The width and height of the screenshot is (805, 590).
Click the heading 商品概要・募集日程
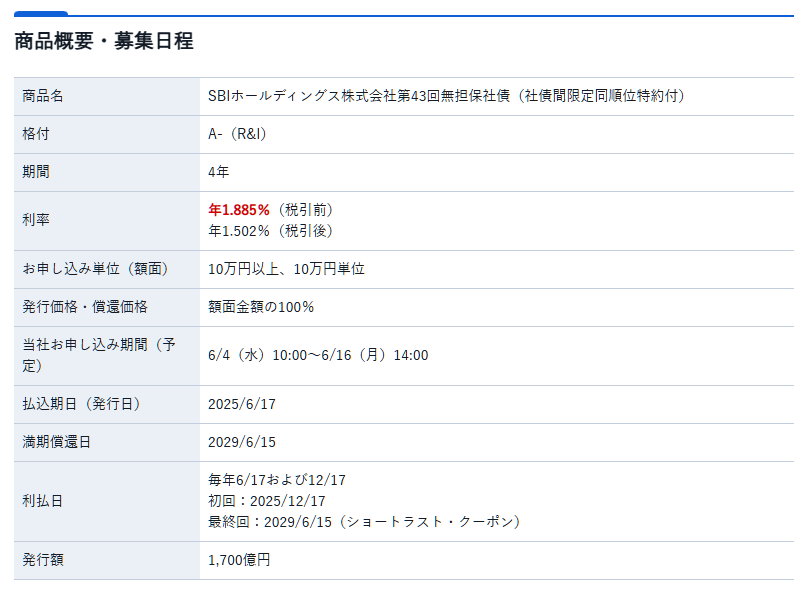[x=104, y=41]
